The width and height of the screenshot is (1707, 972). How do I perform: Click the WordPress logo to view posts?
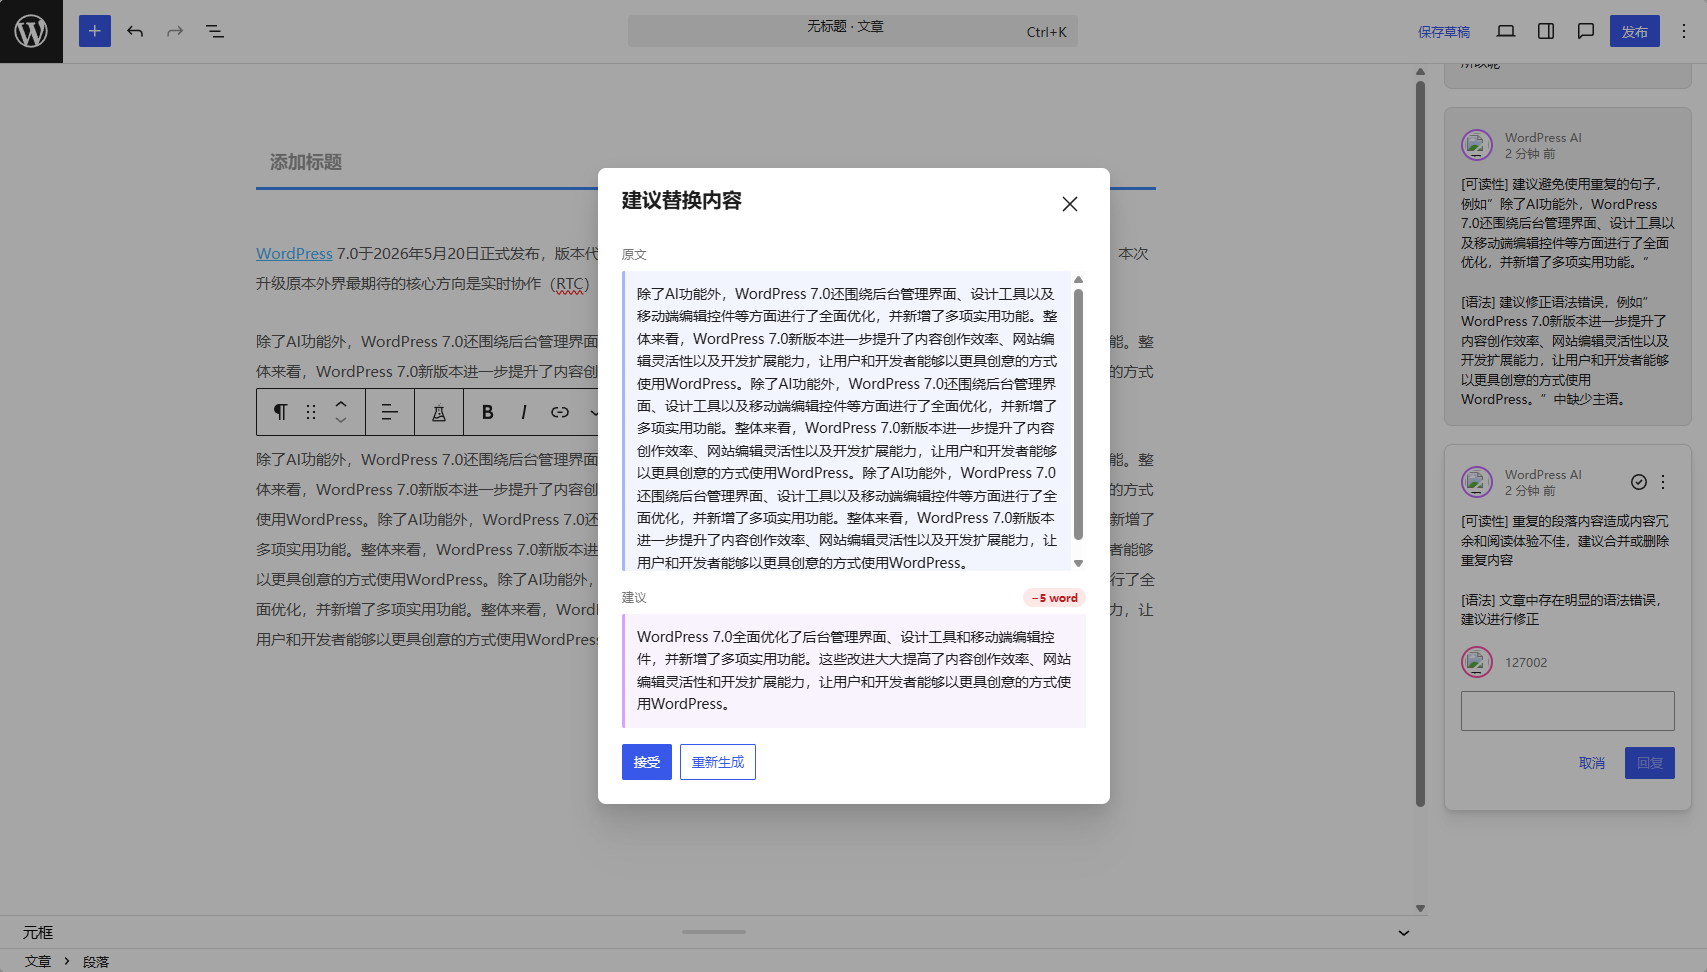(x=31, y=31)
